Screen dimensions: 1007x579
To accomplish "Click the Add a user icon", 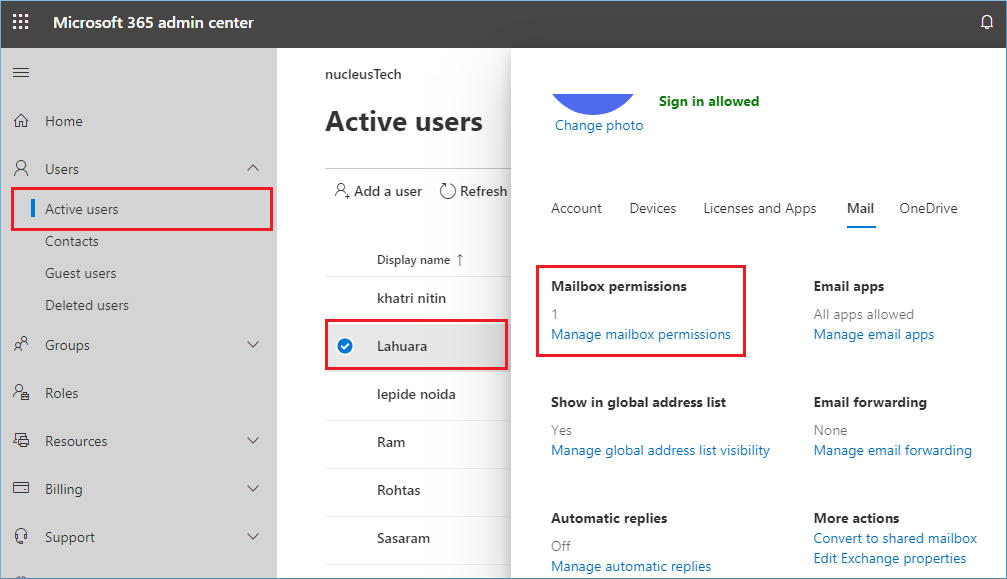I will point(342,191).
